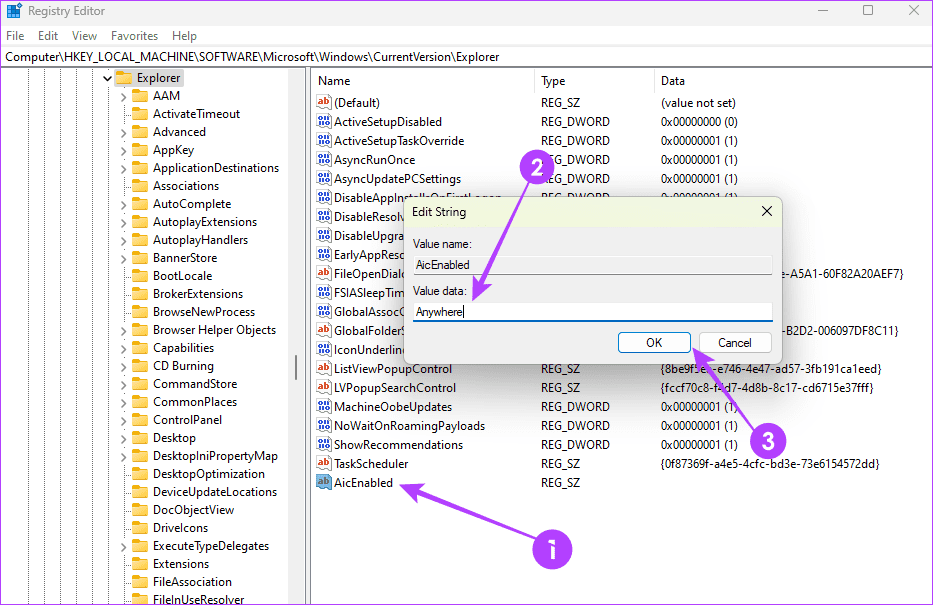Click the (Default) value icon
The image size is (933, 605).
point(323,103)
